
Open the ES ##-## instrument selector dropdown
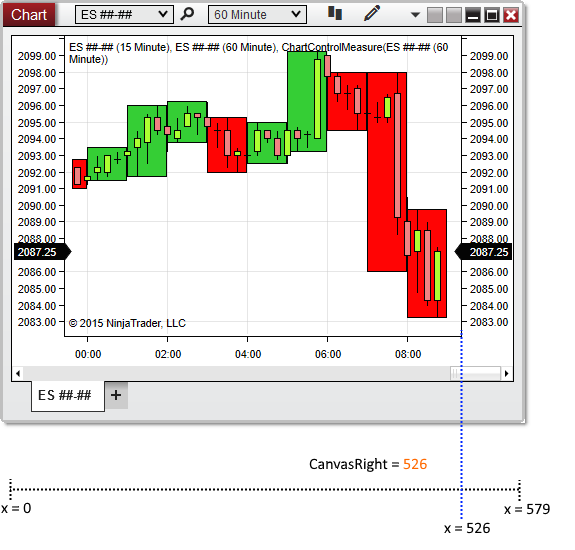coord(124,15)
